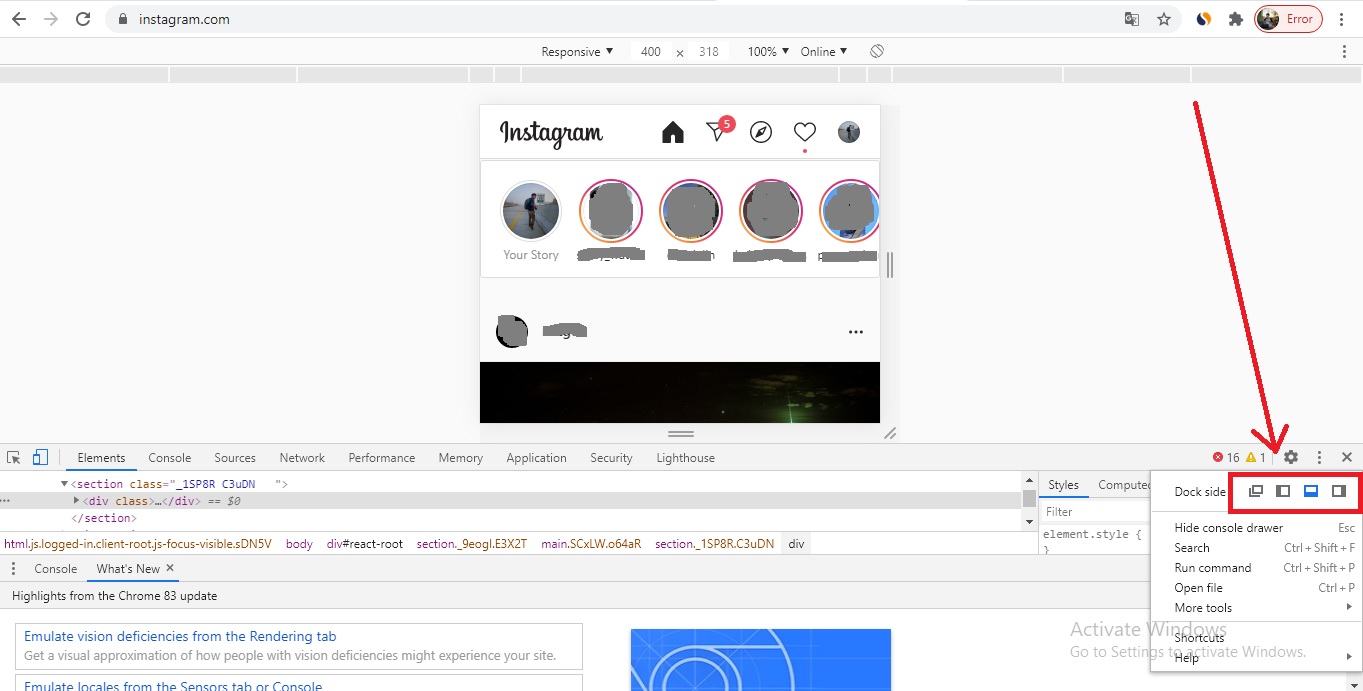Open Instagram direct messages with 5 badge

(x=719, y=130)
